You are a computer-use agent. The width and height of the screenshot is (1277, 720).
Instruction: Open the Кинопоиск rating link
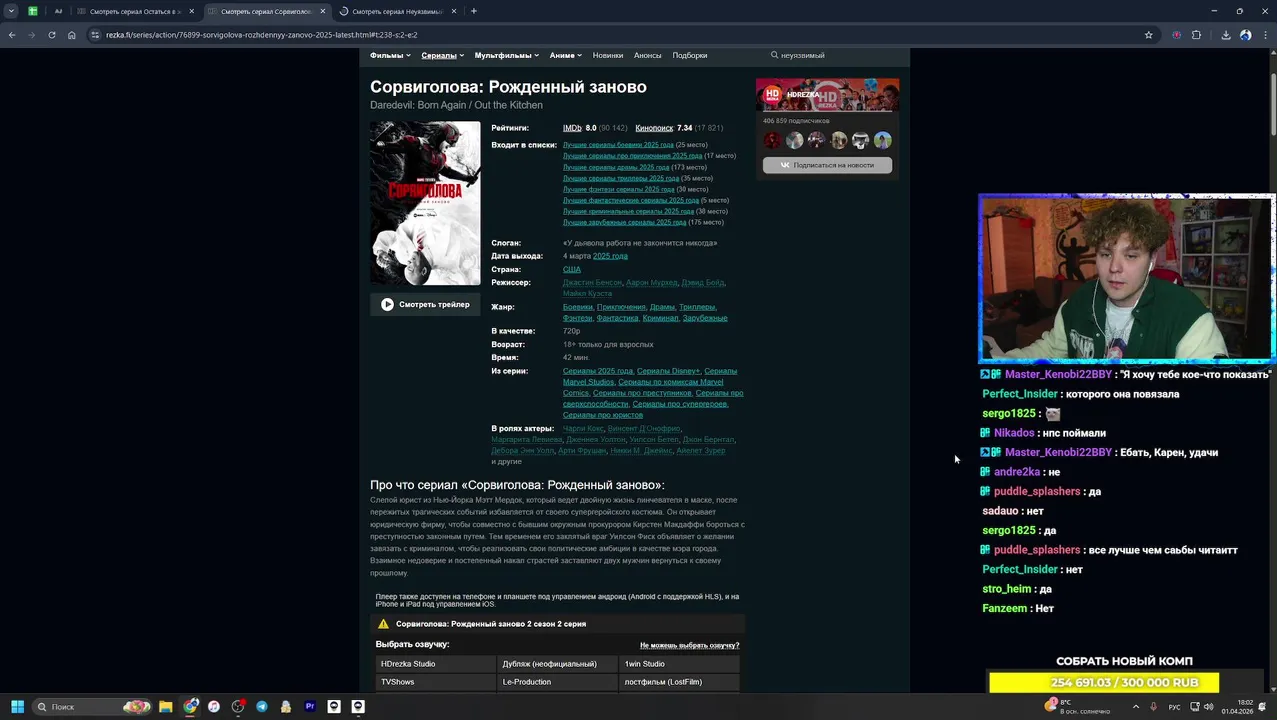(x=654, y=128)
